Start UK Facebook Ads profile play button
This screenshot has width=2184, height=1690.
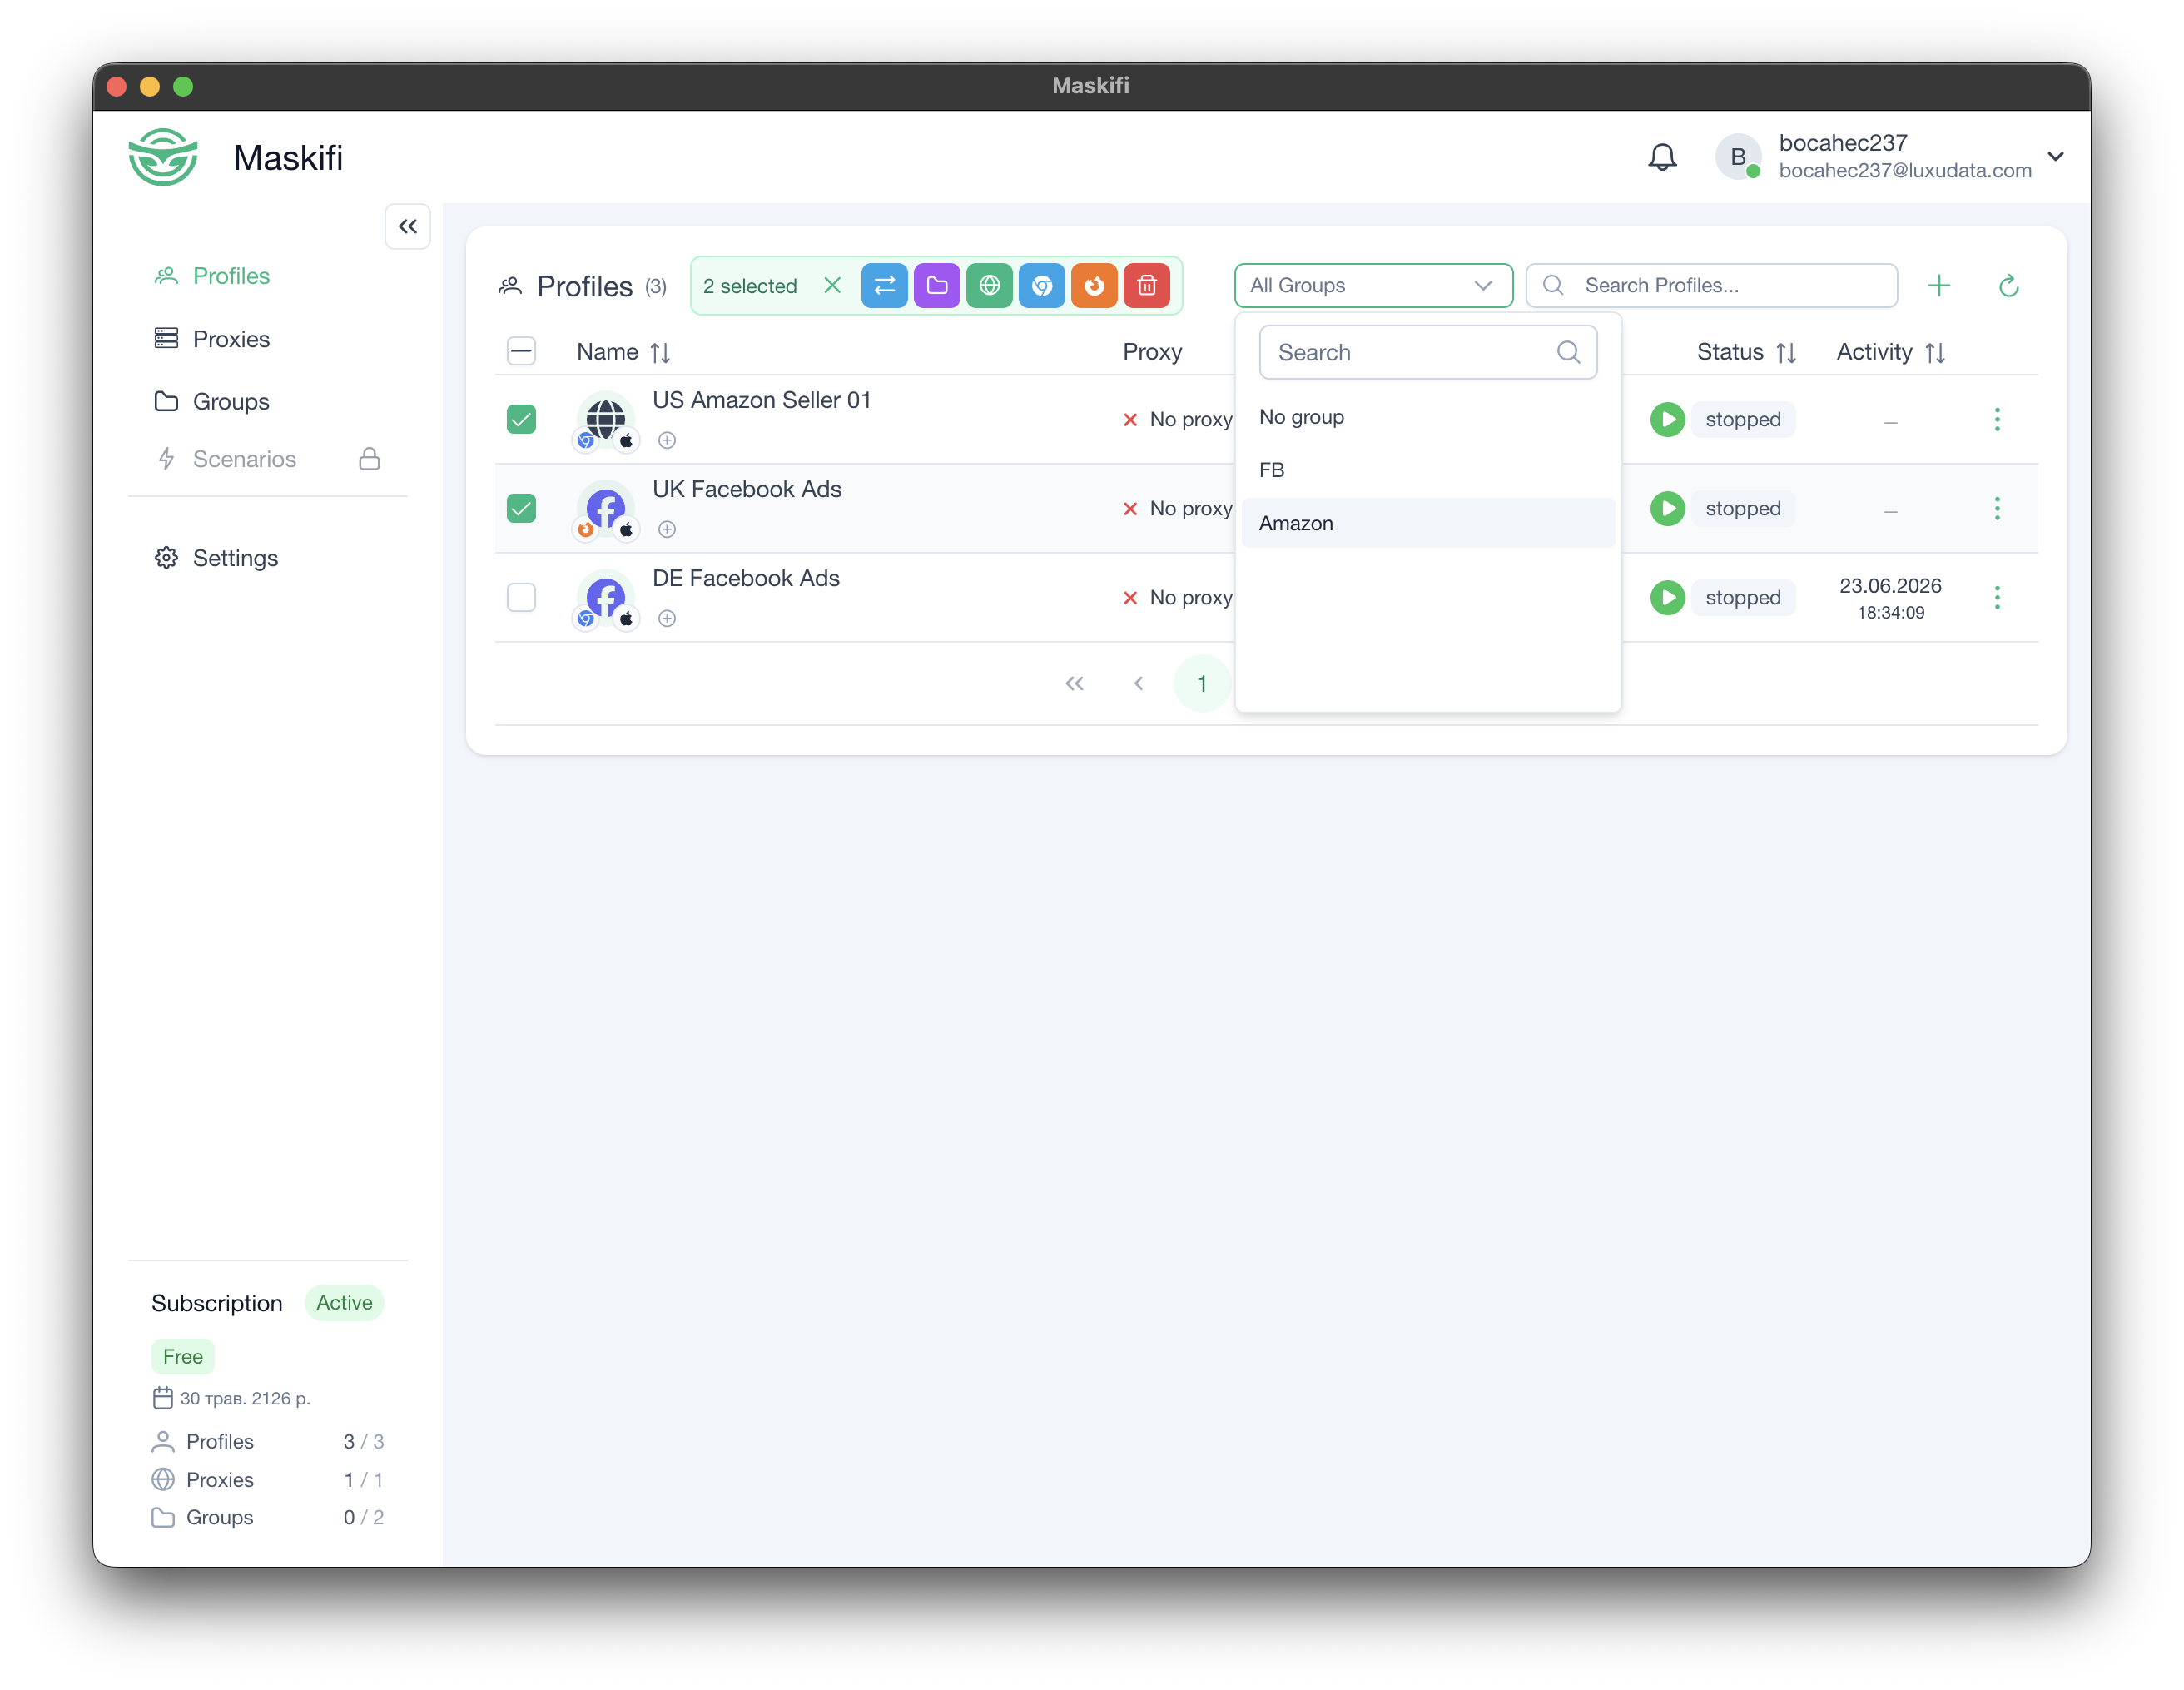(1667, 508)
